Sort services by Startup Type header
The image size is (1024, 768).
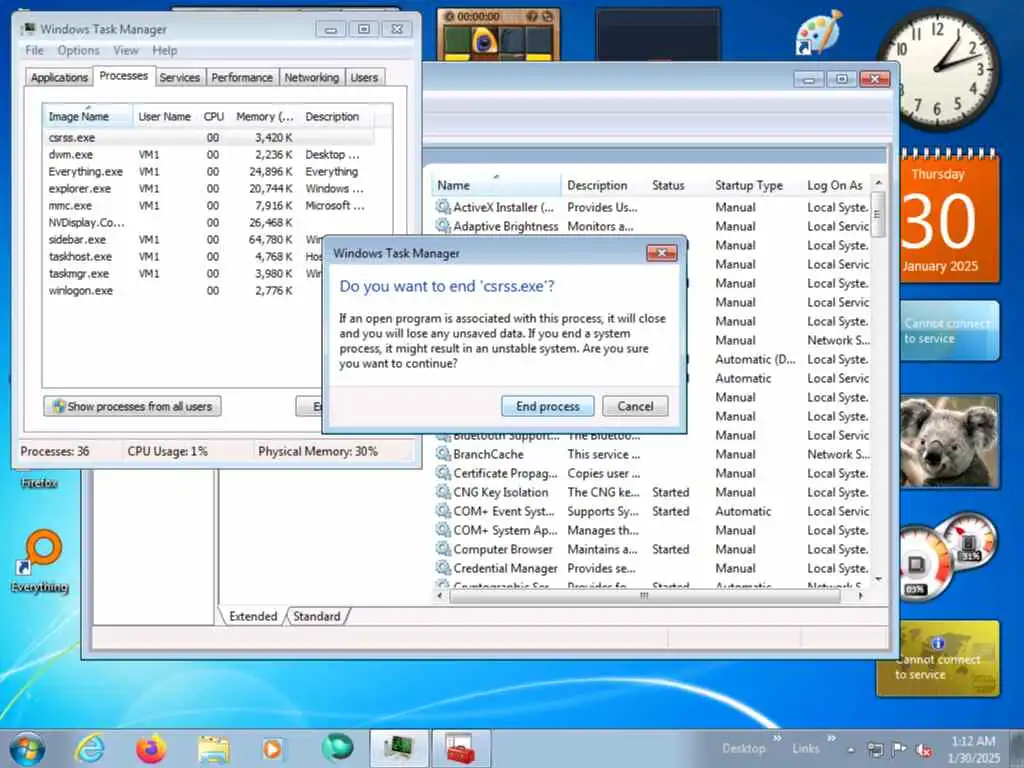click(x=756, y=185)
